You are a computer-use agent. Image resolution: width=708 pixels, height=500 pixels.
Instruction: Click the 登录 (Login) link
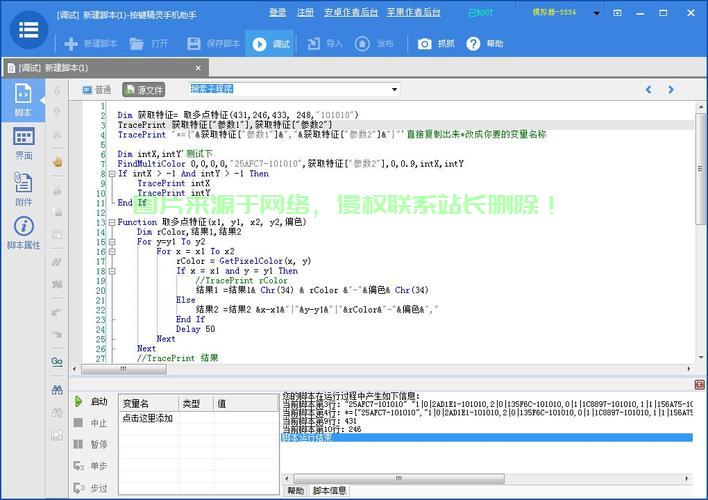pyautogui.click(x=277, y=12)
